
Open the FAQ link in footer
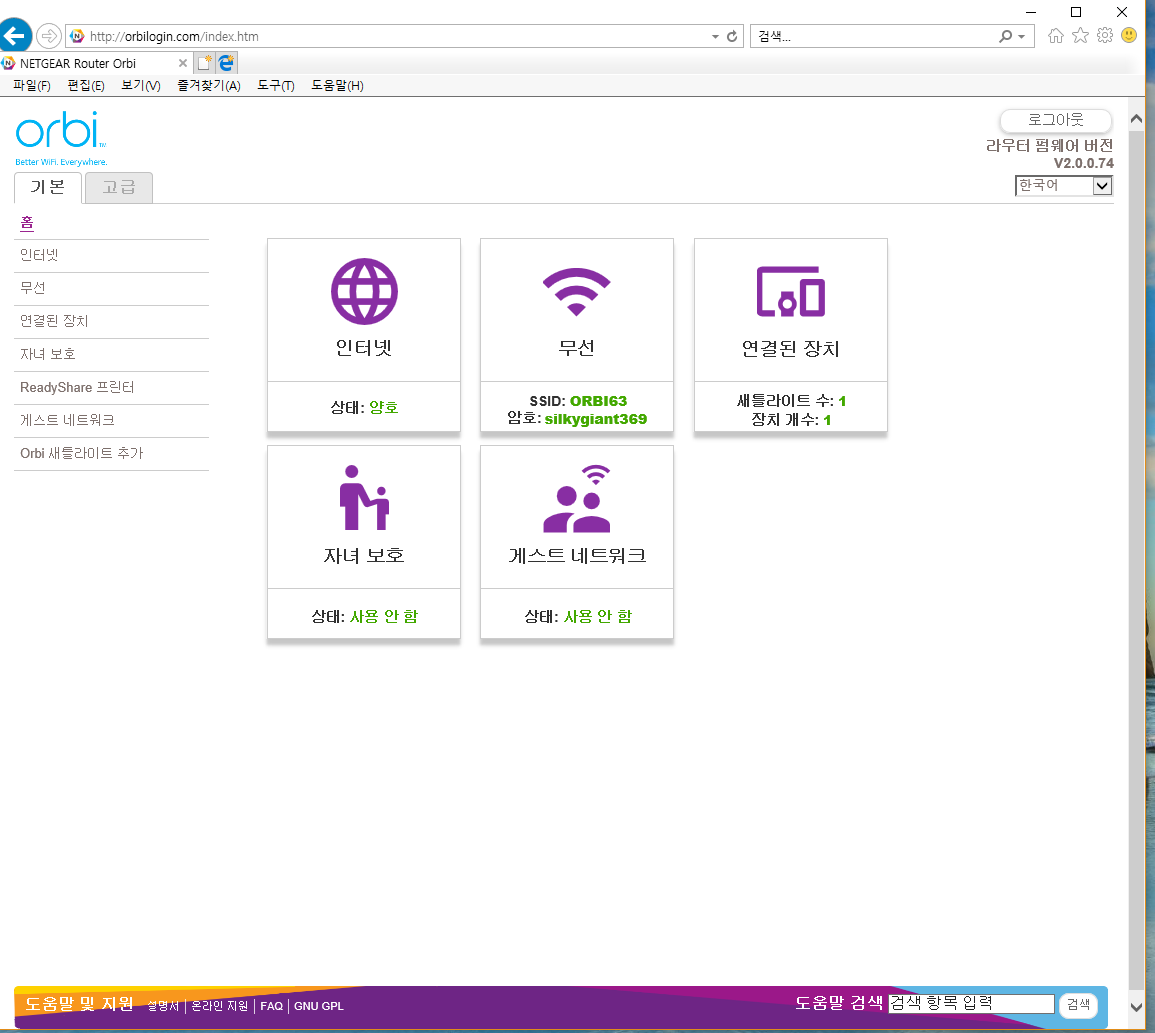coord(271,1006)
